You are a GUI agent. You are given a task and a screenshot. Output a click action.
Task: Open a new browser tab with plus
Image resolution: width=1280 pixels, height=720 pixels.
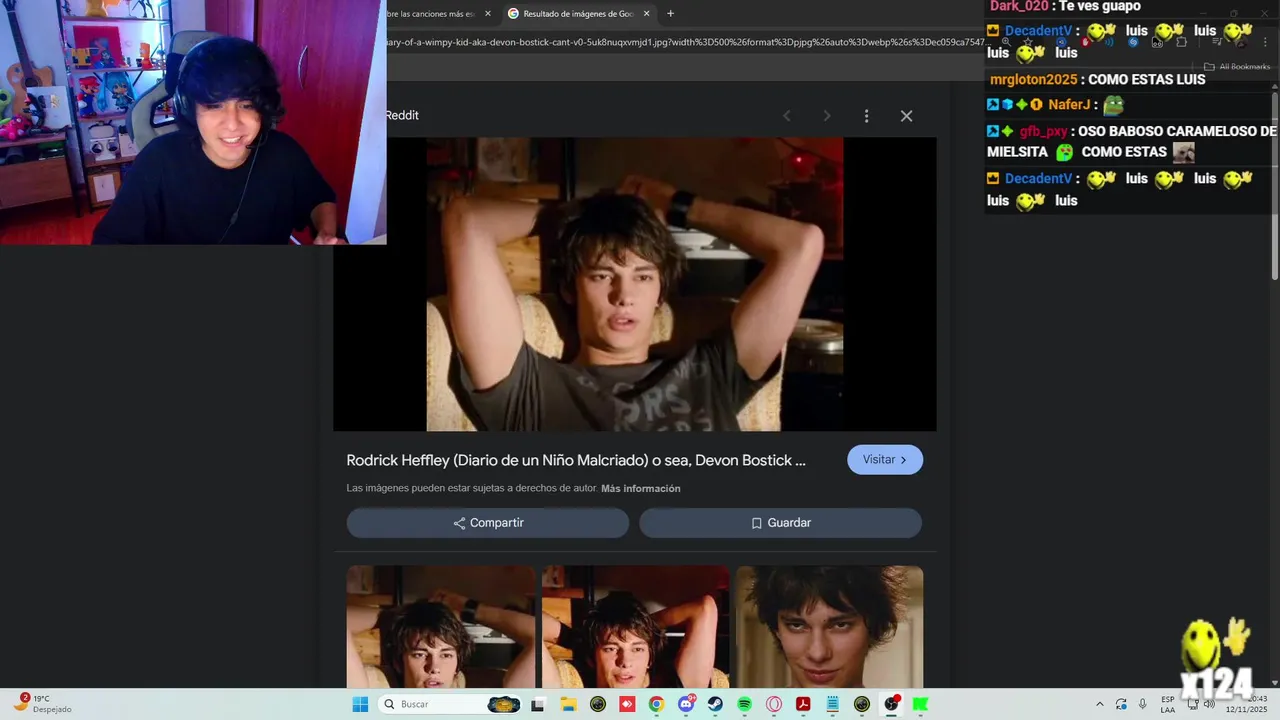click(670, 14)
